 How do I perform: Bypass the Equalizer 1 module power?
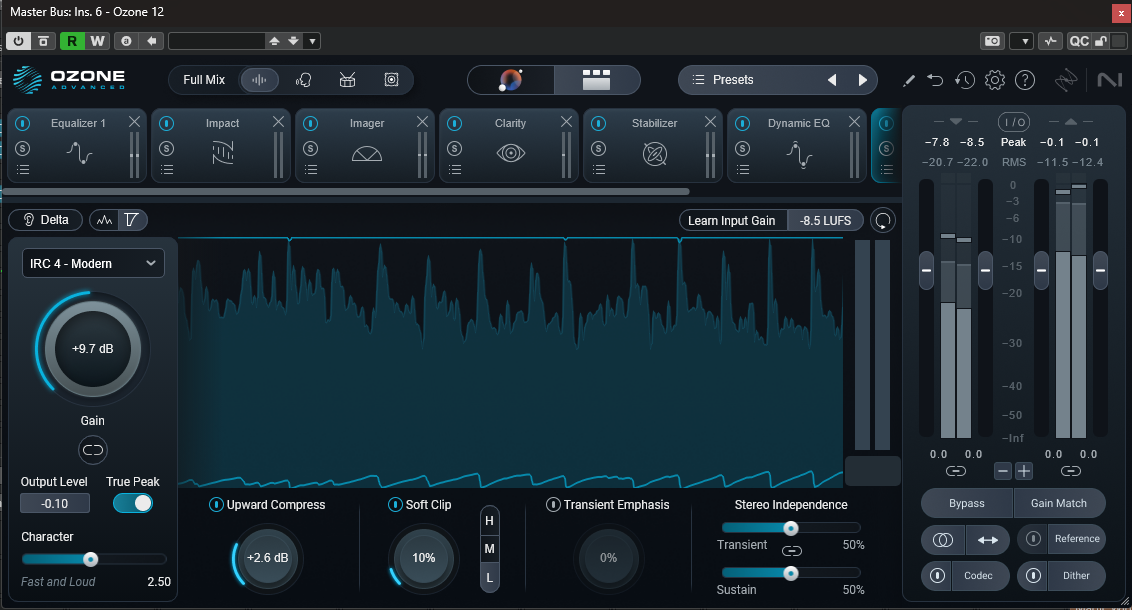[22, 123]
